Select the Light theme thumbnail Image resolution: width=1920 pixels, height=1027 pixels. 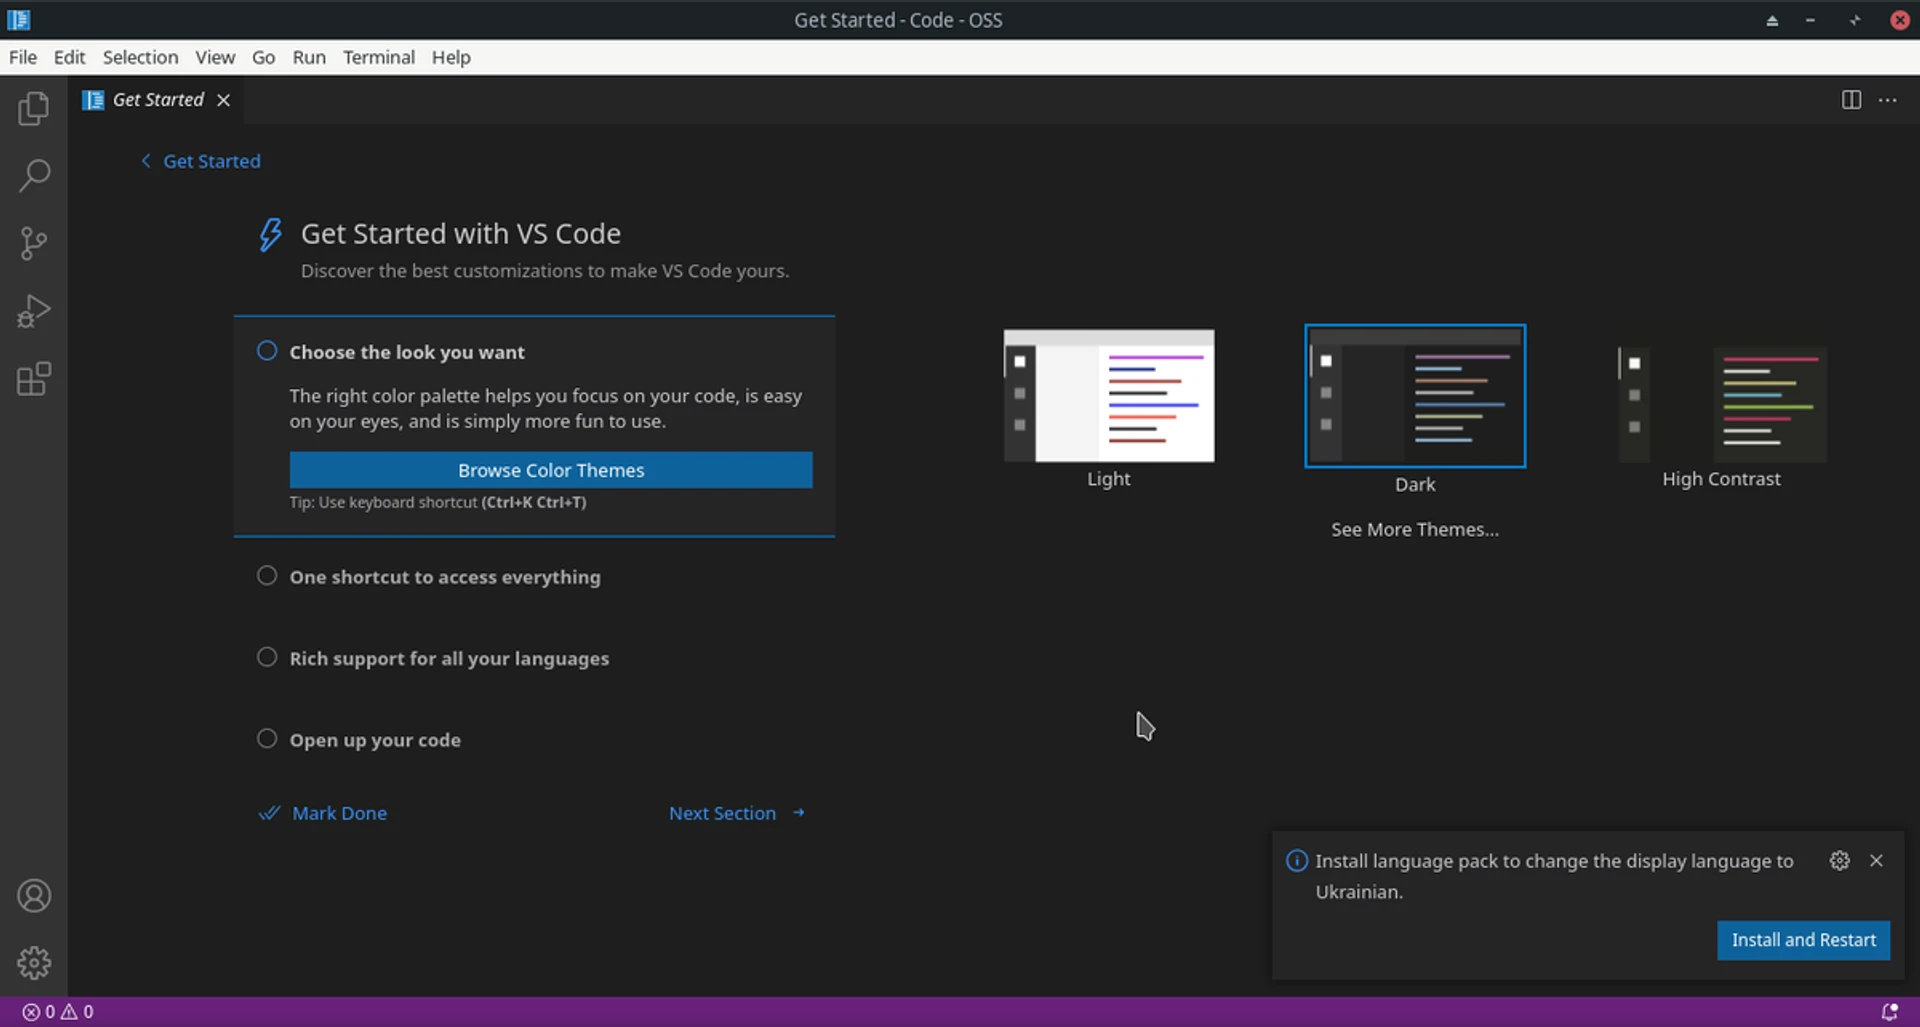click(x=1109, y=396)
